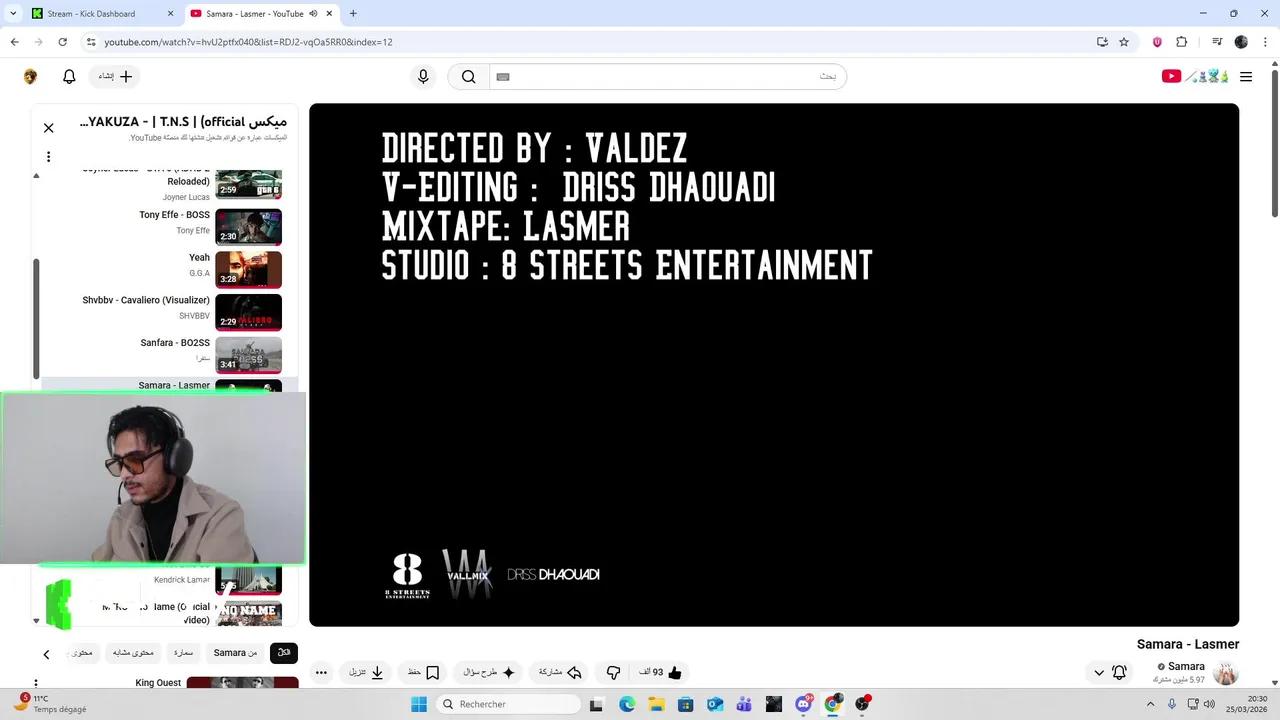
Task: Start voice search with the microphone
Action: (x=423, y=77)
